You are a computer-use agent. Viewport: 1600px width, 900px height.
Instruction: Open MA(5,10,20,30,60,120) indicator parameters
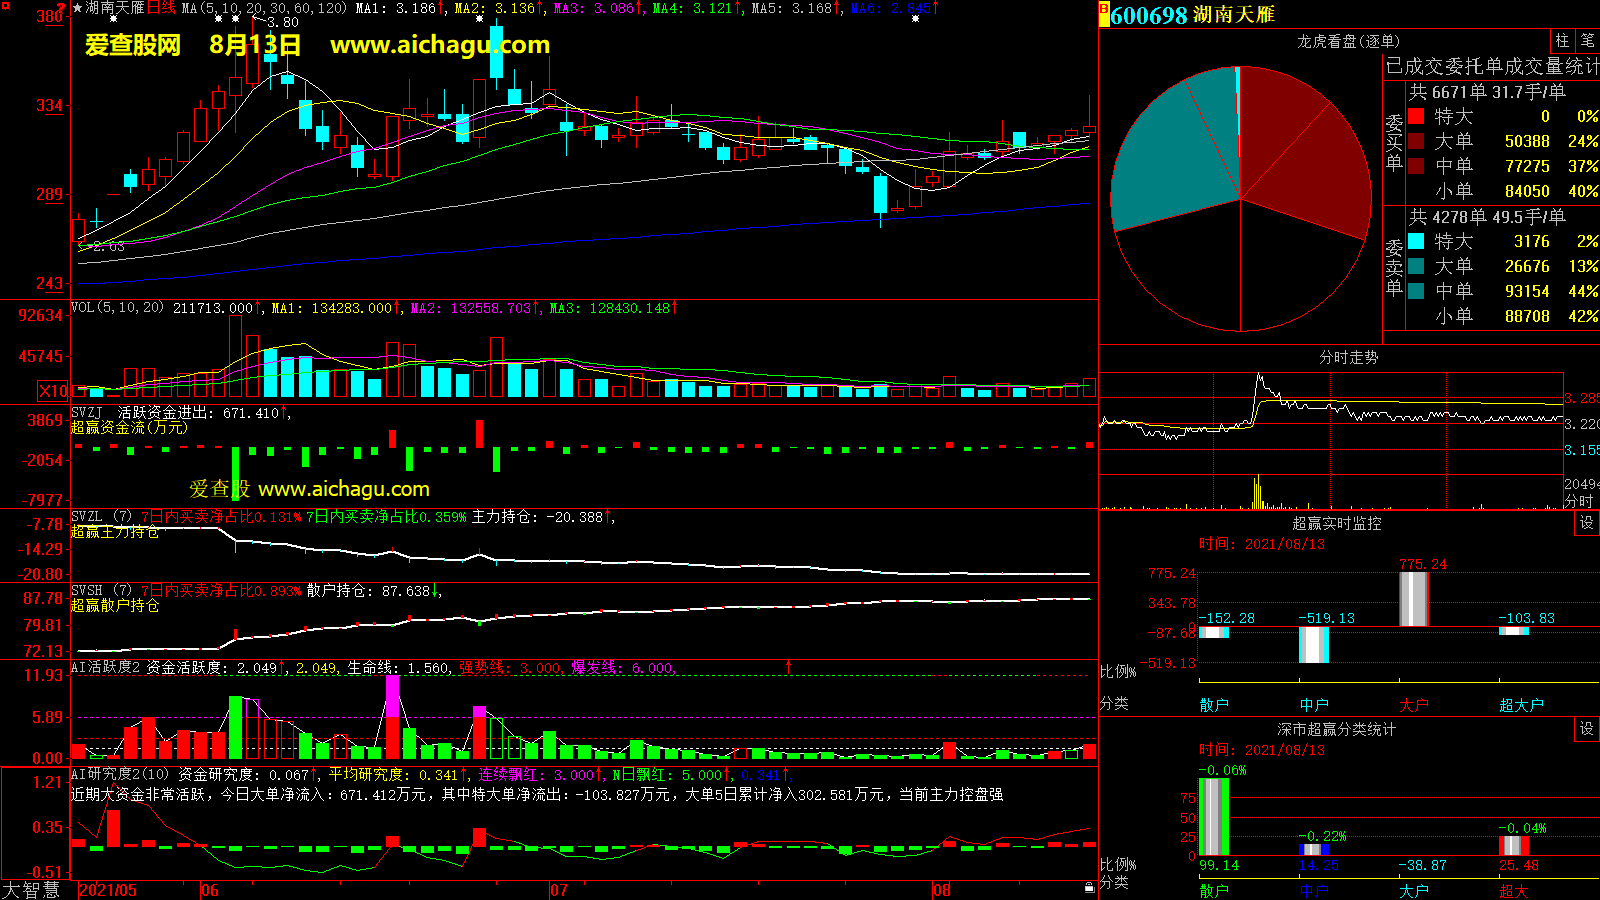(264, 8)
